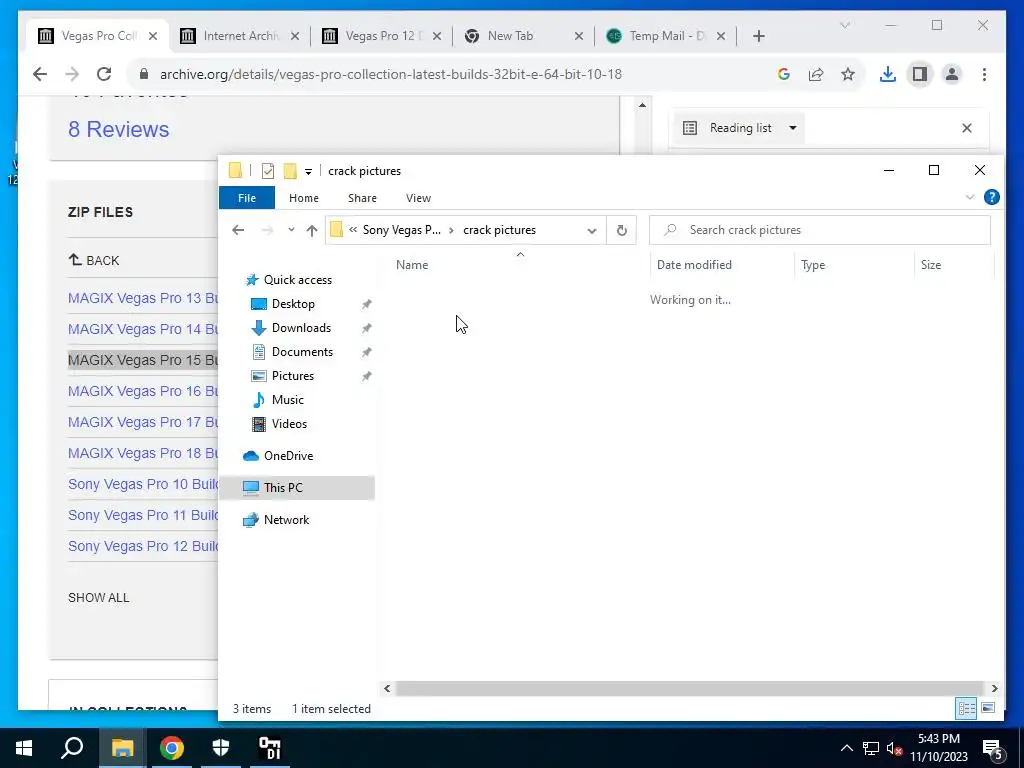
Task: Open a new Chrome tab with plus
Action: [758, 36]
